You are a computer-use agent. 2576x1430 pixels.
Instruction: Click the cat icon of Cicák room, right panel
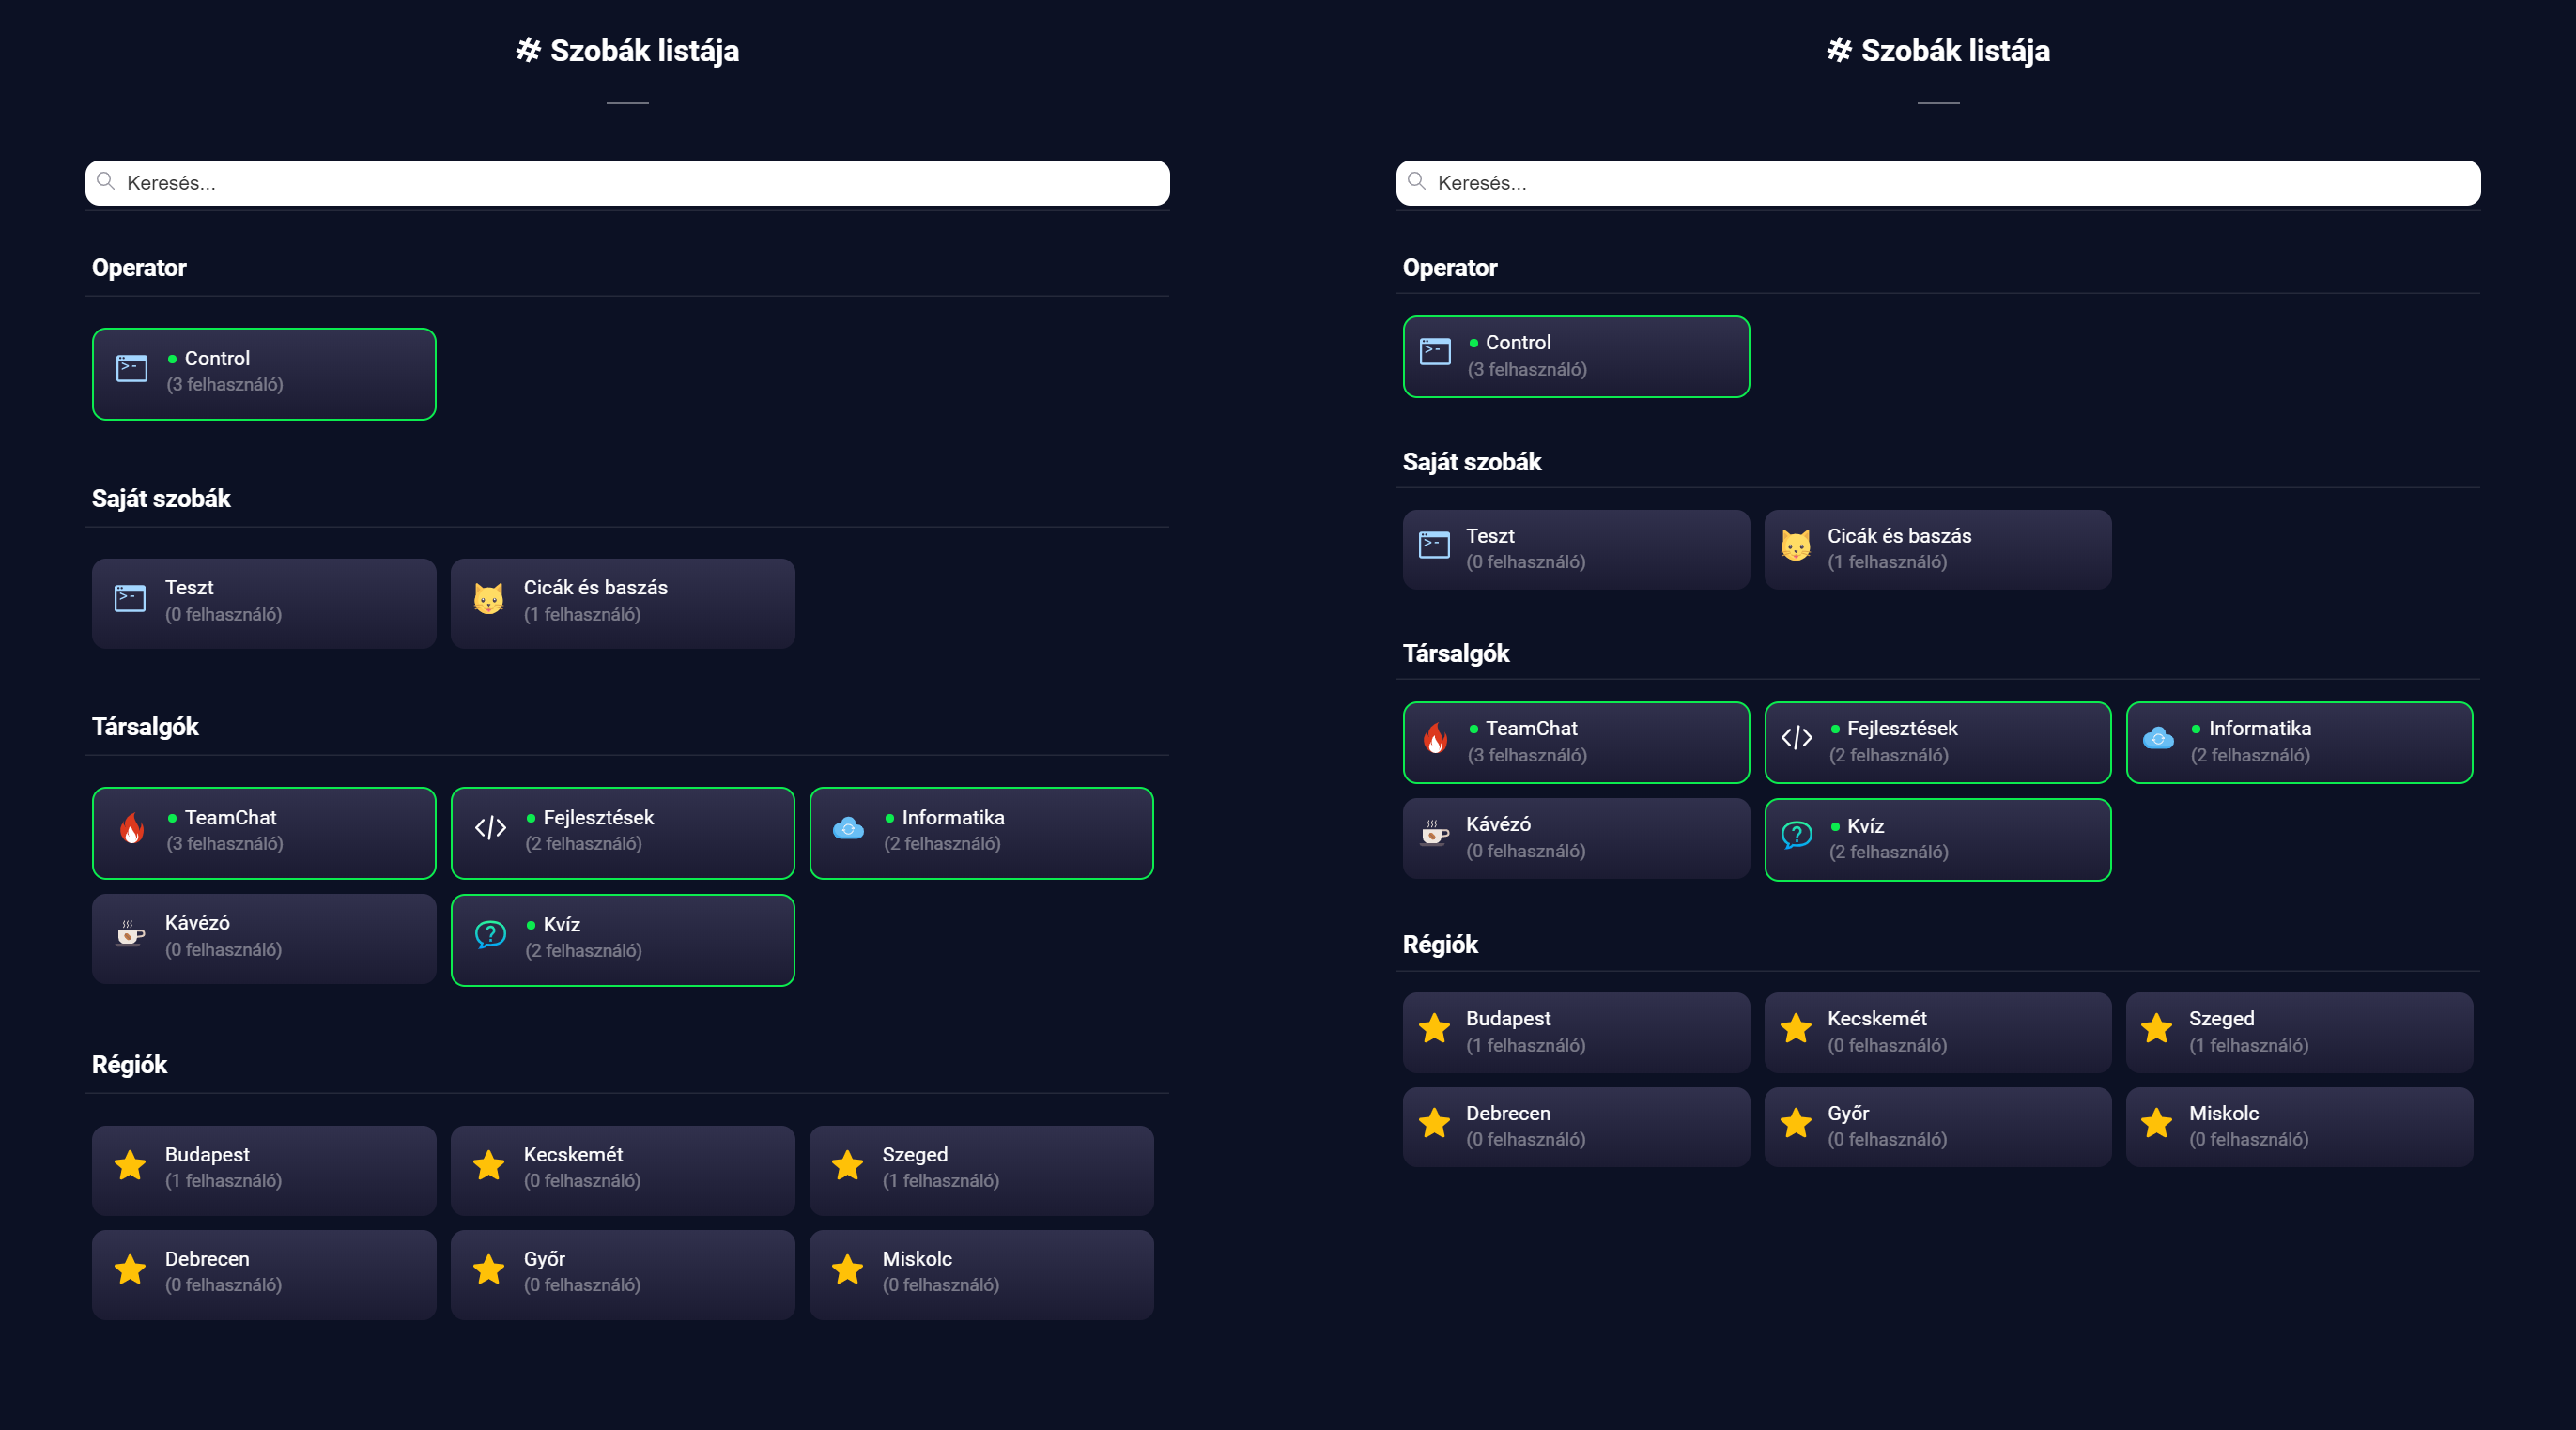point(1795,546)
